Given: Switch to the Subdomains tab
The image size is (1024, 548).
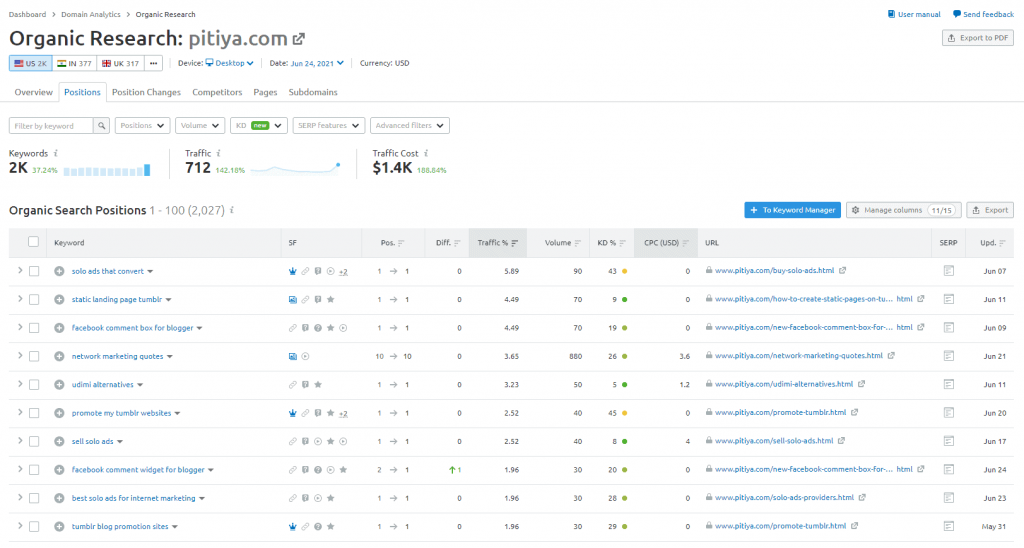Looking at the screenshot, I should tap(313, 92).
